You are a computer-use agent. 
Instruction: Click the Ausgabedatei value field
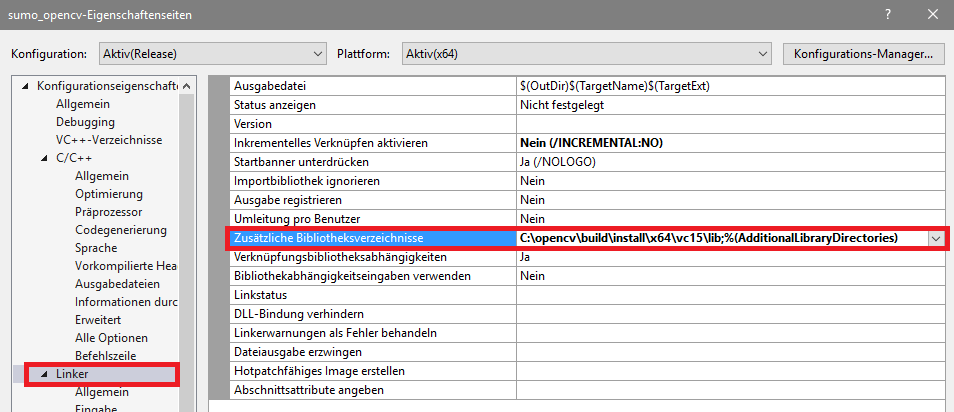pyautogui.click(x=730, y=86)
